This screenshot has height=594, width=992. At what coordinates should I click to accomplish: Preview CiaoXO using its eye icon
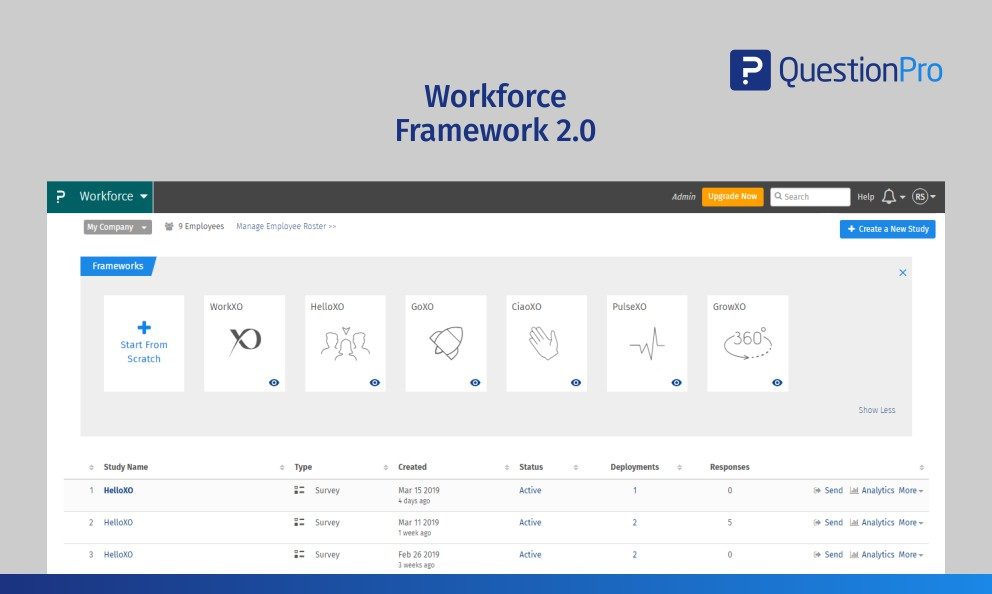[x=576, y=383]
